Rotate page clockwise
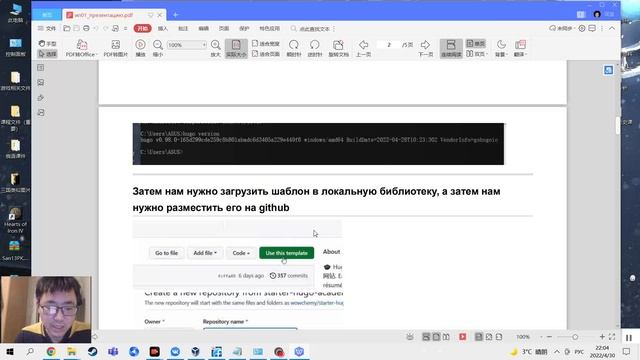This screenshot has width=640, height=360. (x=293, y=48)
